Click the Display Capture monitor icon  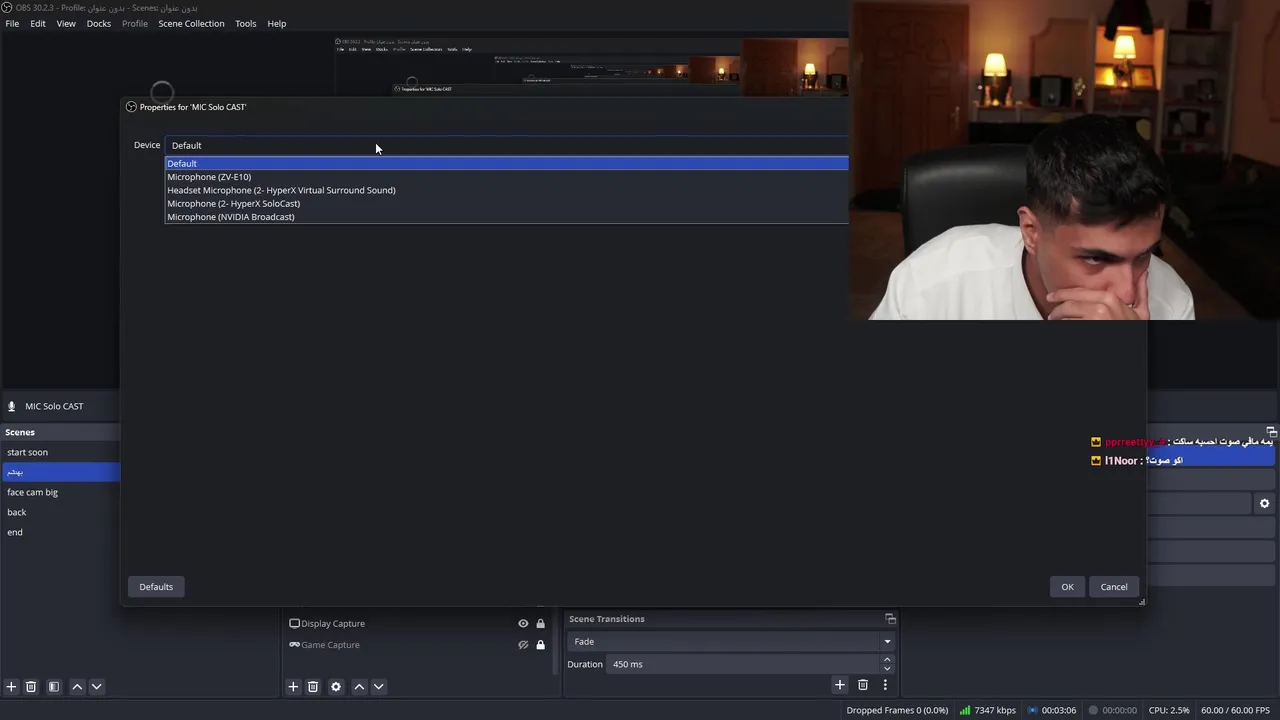point(294,623)
